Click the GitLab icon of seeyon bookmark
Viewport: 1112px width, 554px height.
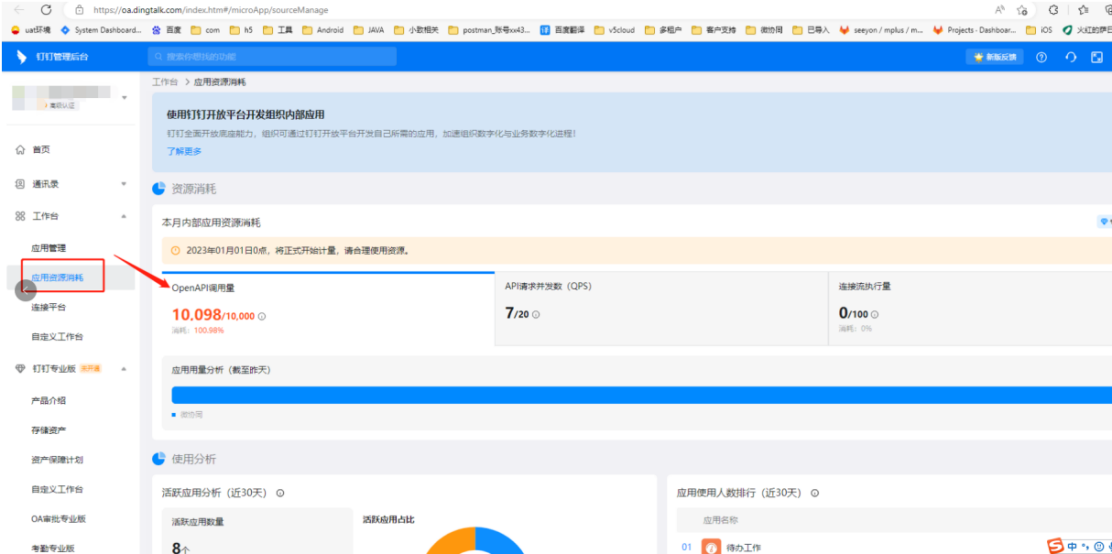(x=845, y=30)
